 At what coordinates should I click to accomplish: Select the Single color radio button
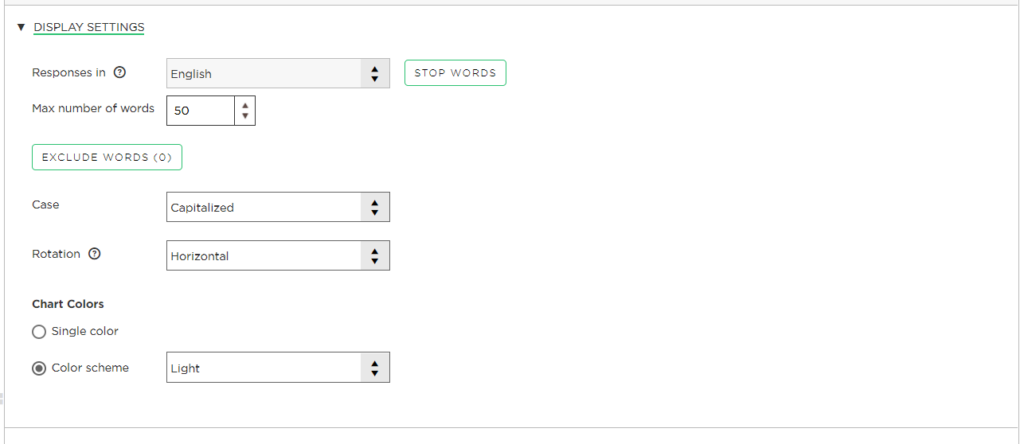39,331
